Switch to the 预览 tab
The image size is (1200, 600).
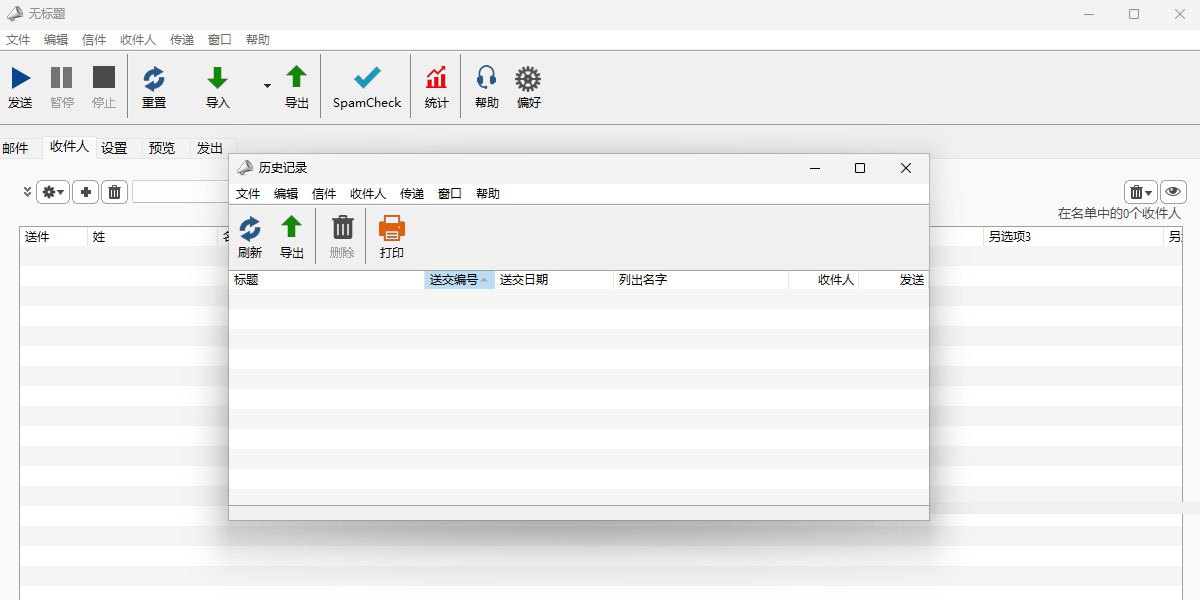click(162, 147)
